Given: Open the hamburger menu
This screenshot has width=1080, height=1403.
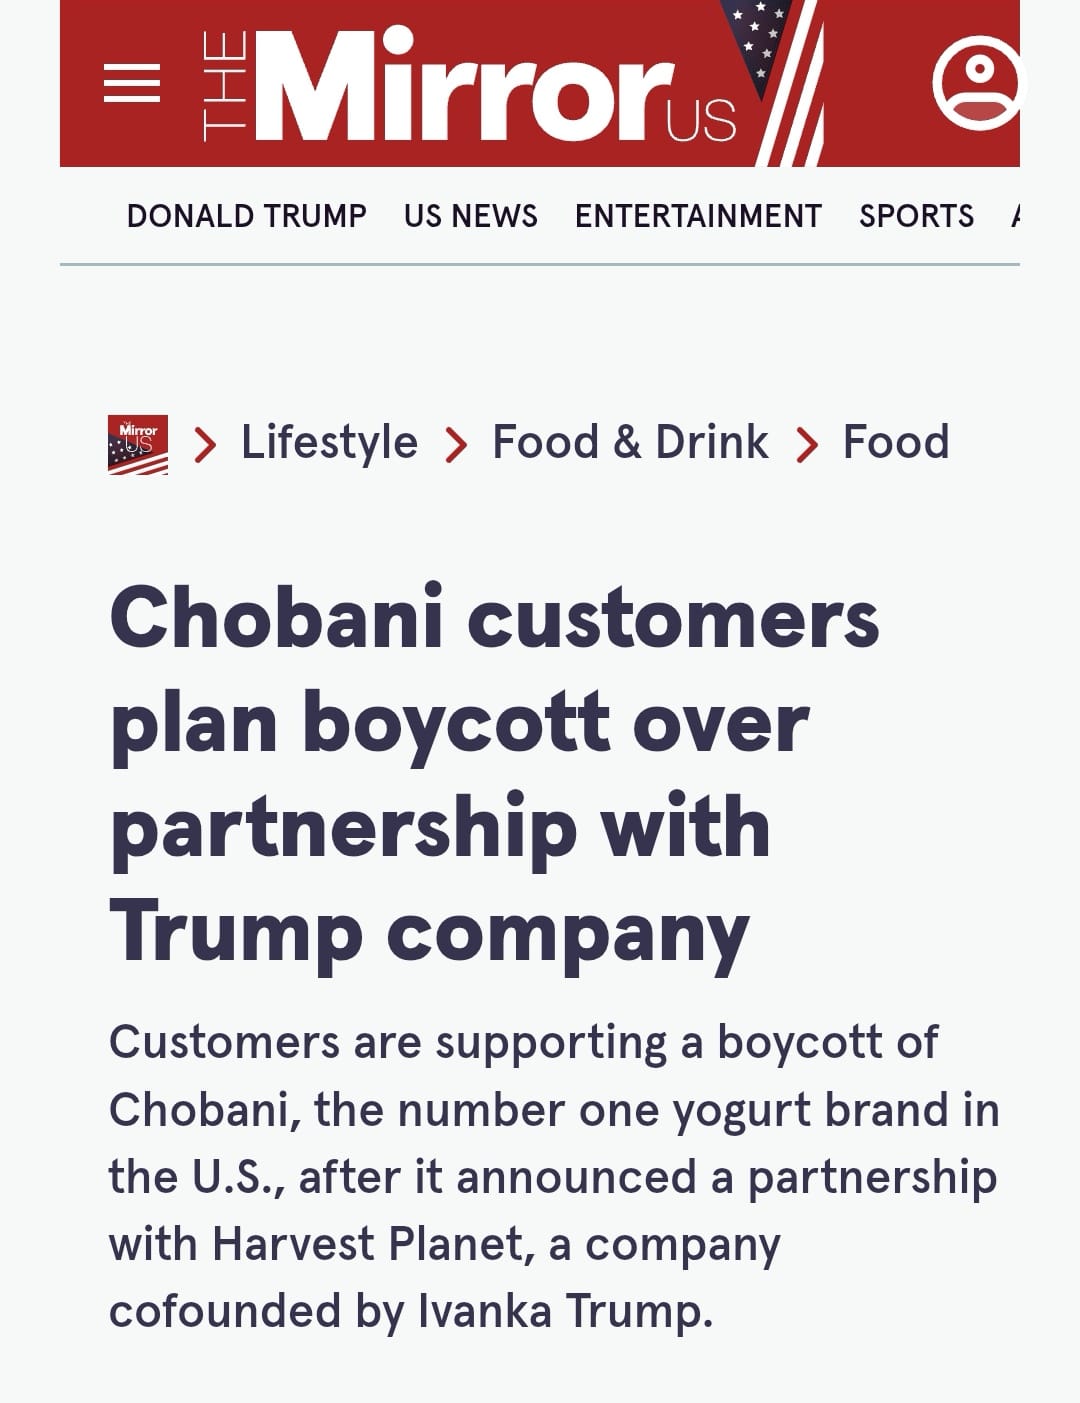Looking at the screenshot, I should (x=132, y=83).
